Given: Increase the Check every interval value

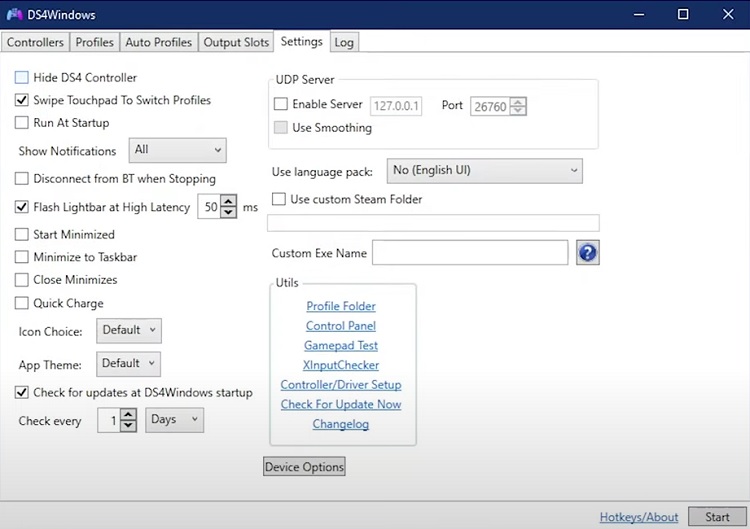Looking at the screenshot, I should (x=128, y=414).
